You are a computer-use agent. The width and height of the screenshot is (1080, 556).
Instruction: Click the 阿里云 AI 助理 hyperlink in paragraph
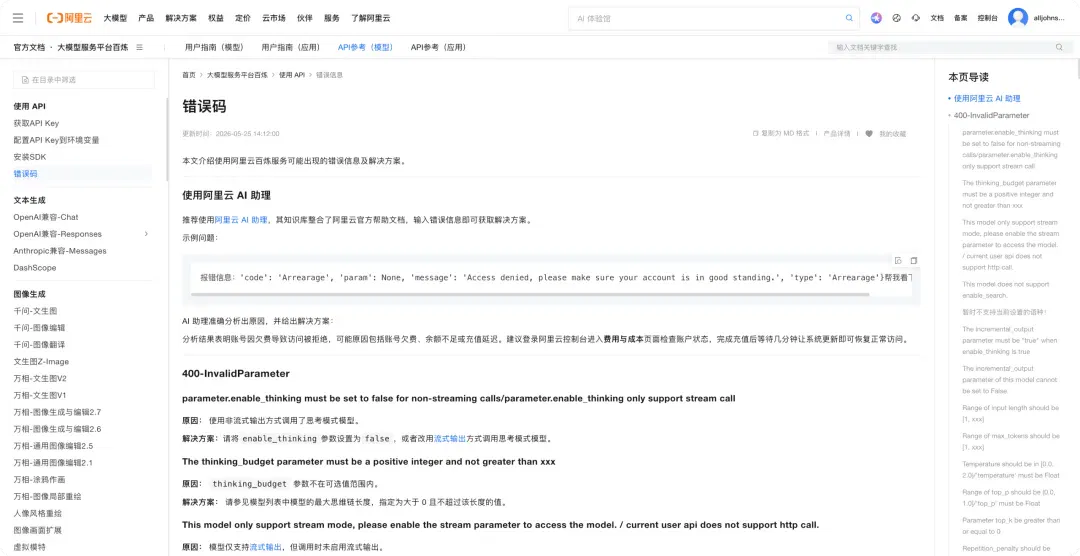click(x=241, y=220)
